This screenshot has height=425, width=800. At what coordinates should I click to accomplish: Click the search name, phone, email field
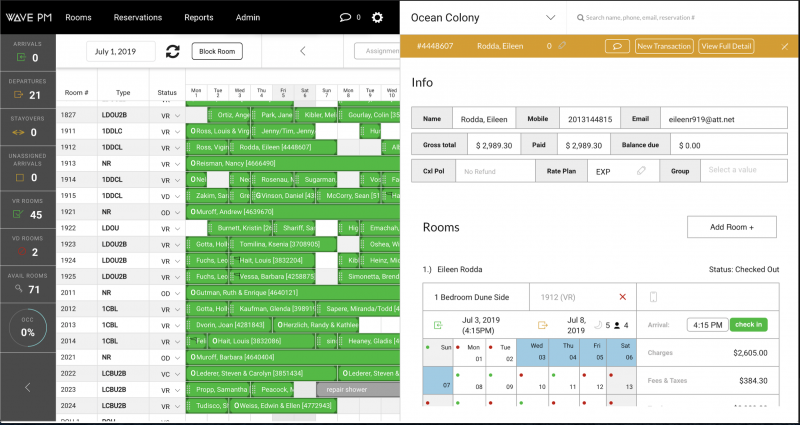(680, 17)
